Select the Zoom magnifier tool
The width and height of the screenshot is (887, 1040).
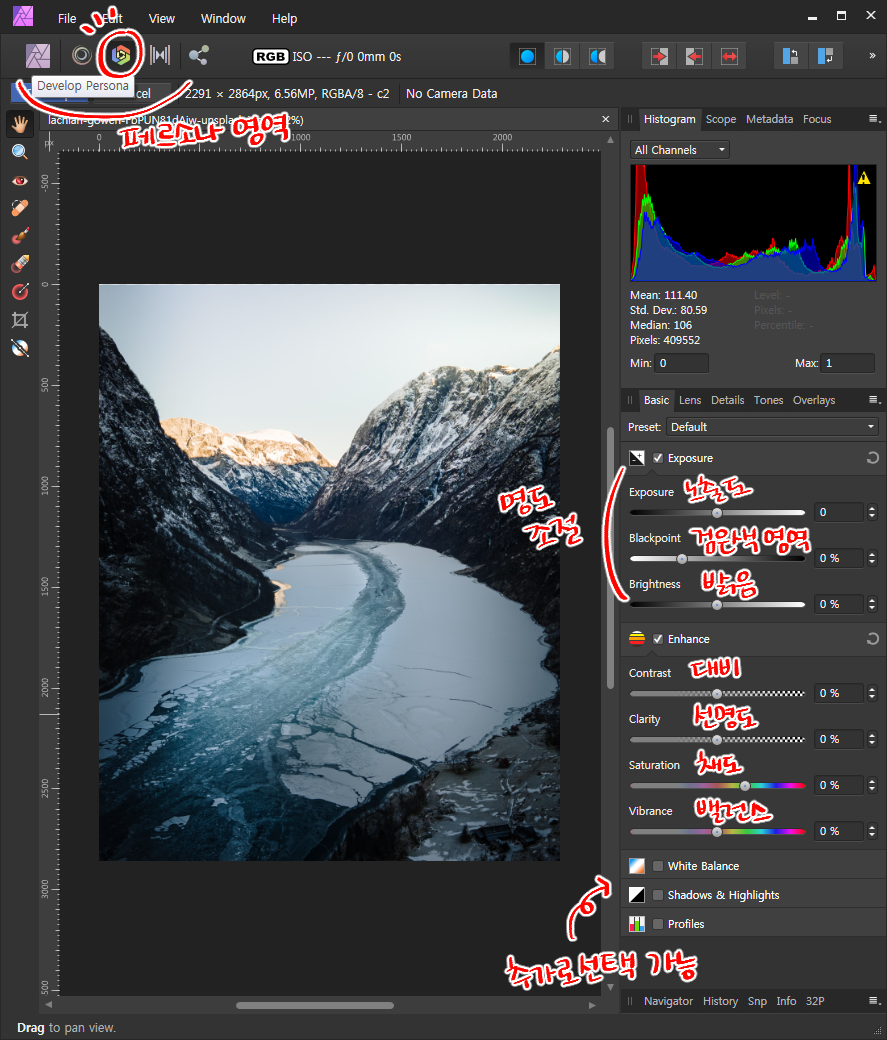[x=20, y=152]
